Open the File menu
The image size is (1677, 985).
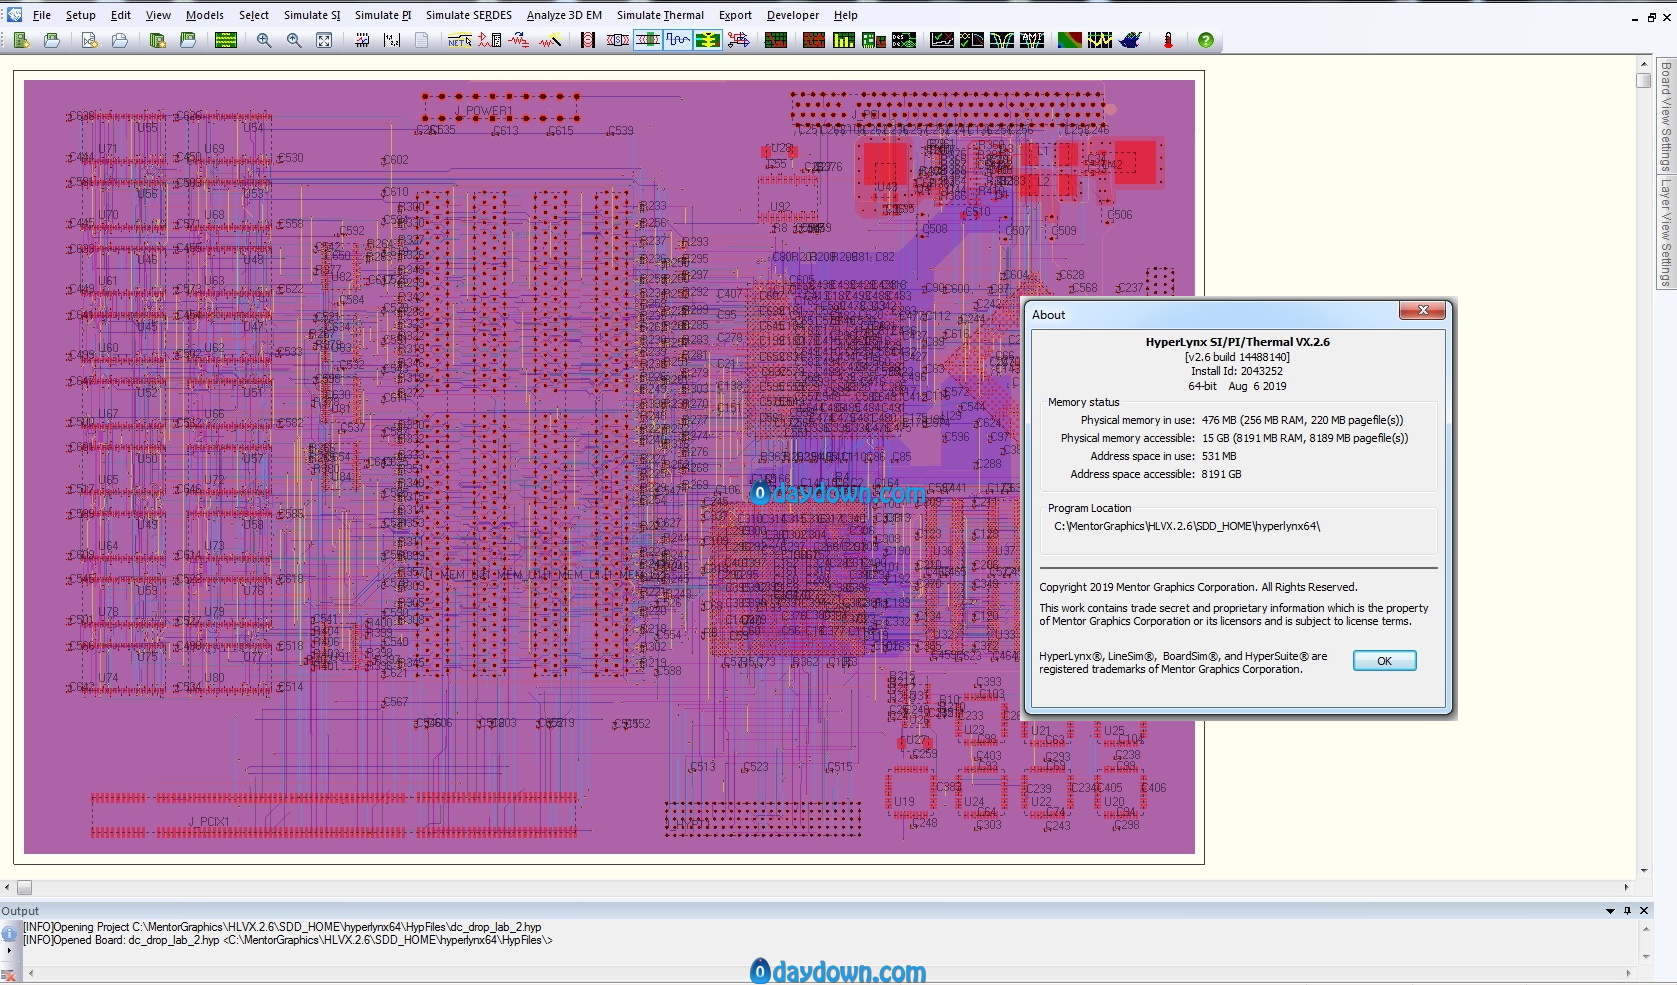coord(42,15)
